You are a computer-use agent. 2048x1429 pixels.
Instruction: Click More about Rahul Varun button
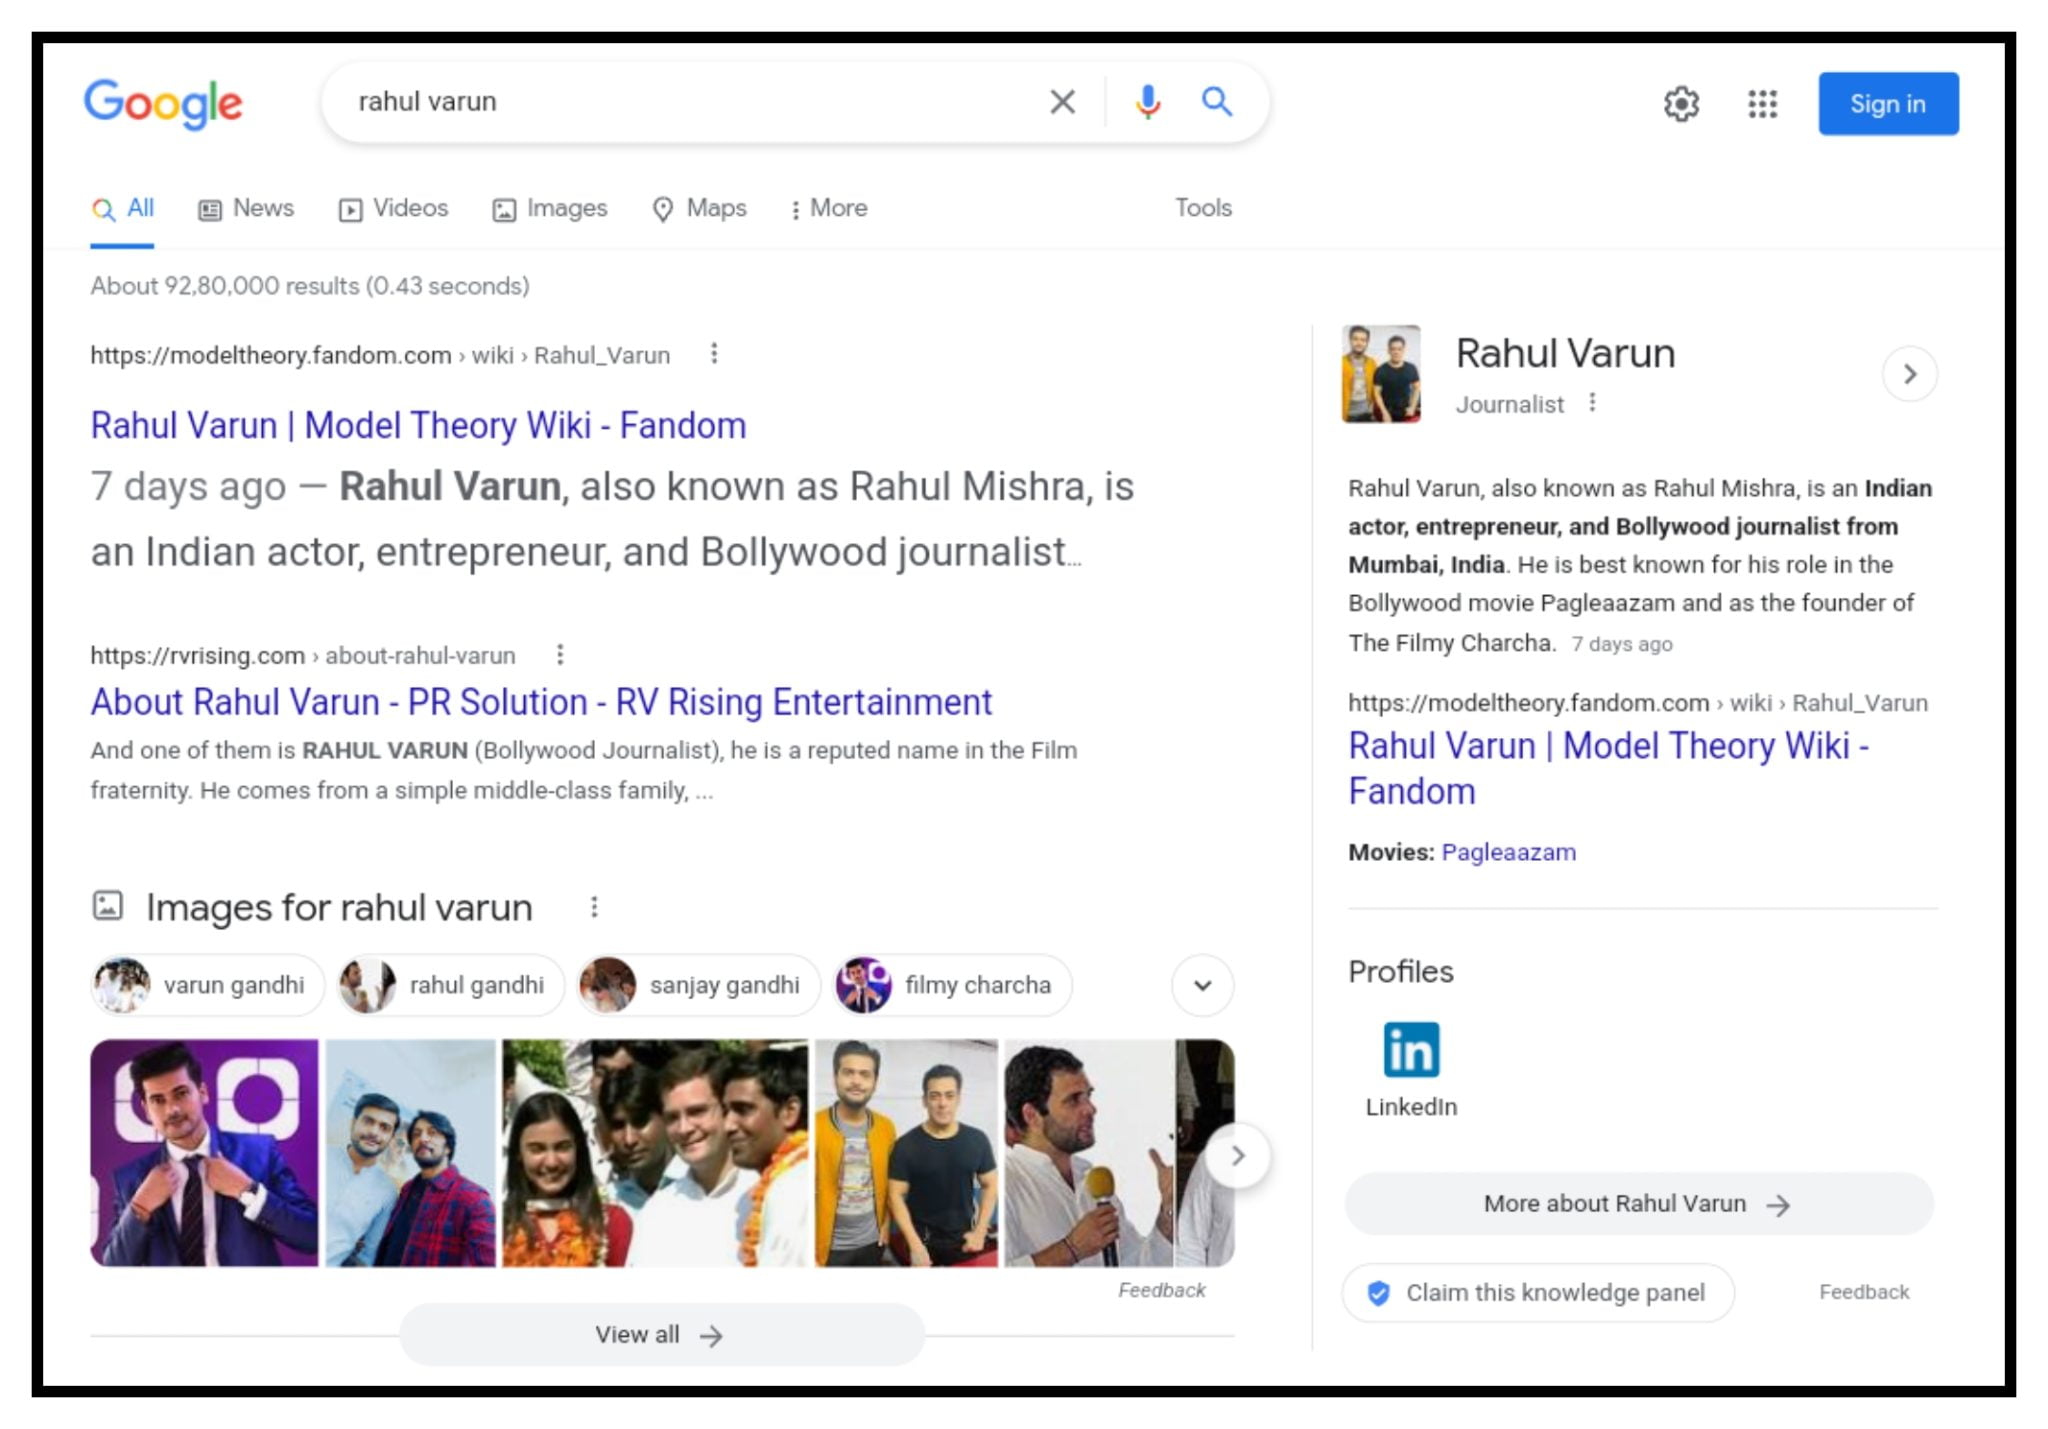coord(1639,1204)
